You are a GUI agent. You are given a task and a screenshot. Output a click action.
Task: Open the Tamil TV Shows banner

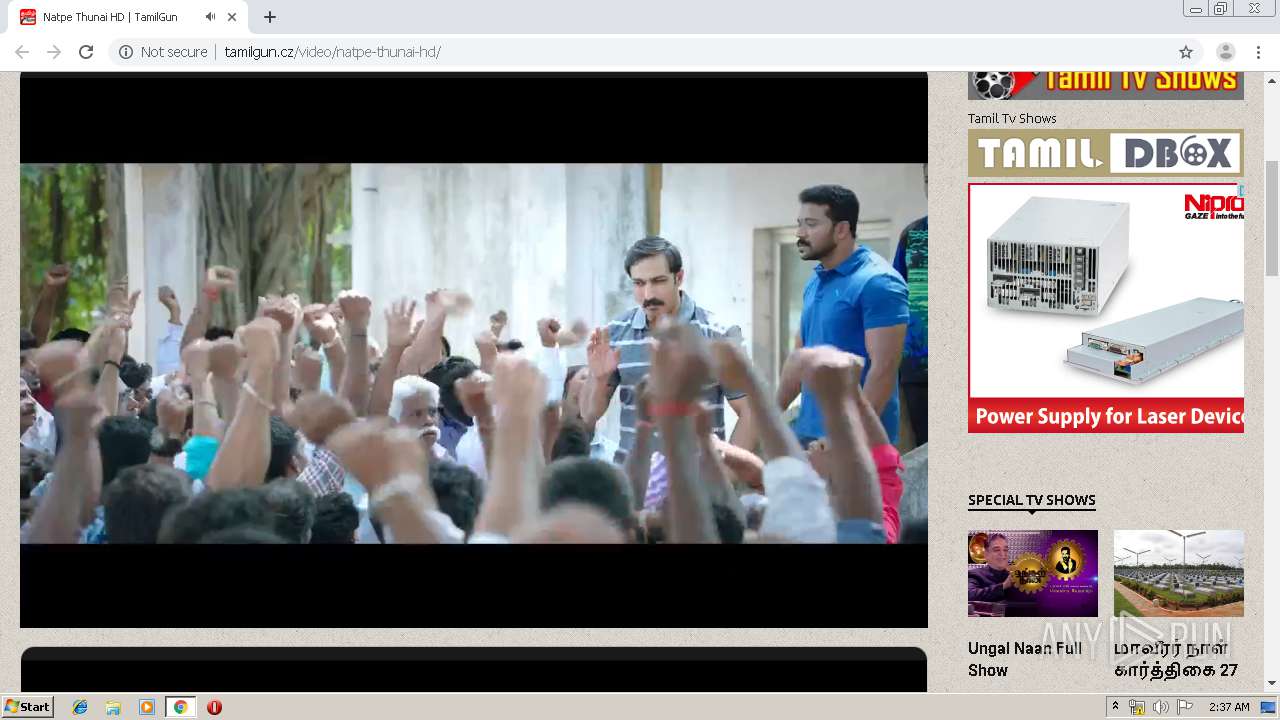pos(1106,86)
